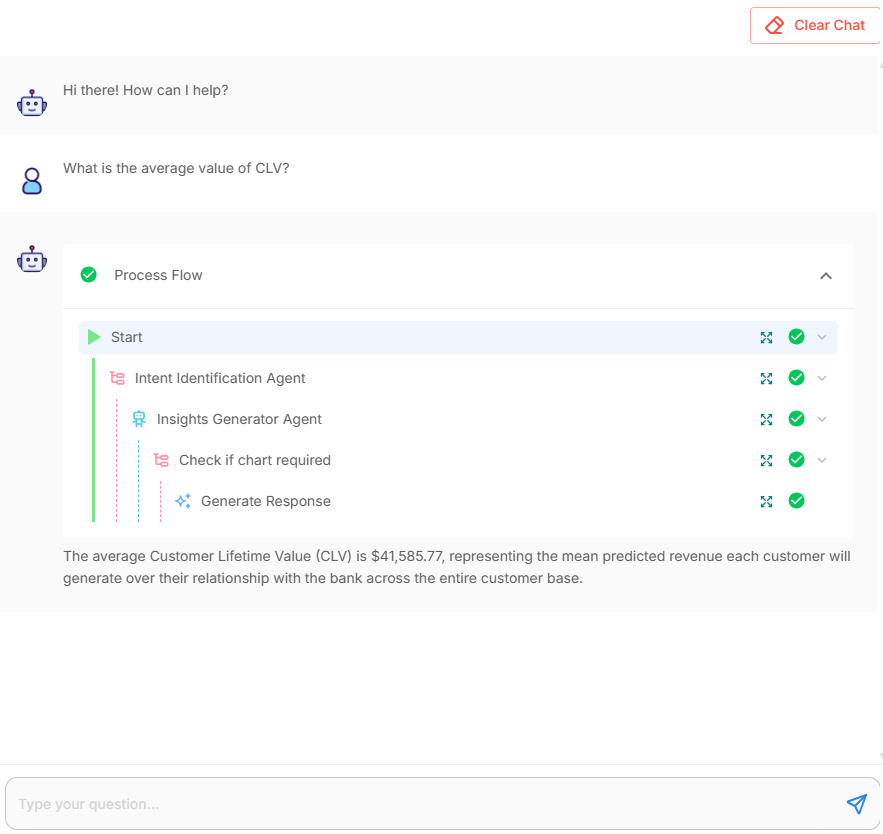Select the Start step in the flow
This screenshot has width=883, height=834.
pyautogui.click(x=126, y=337)
